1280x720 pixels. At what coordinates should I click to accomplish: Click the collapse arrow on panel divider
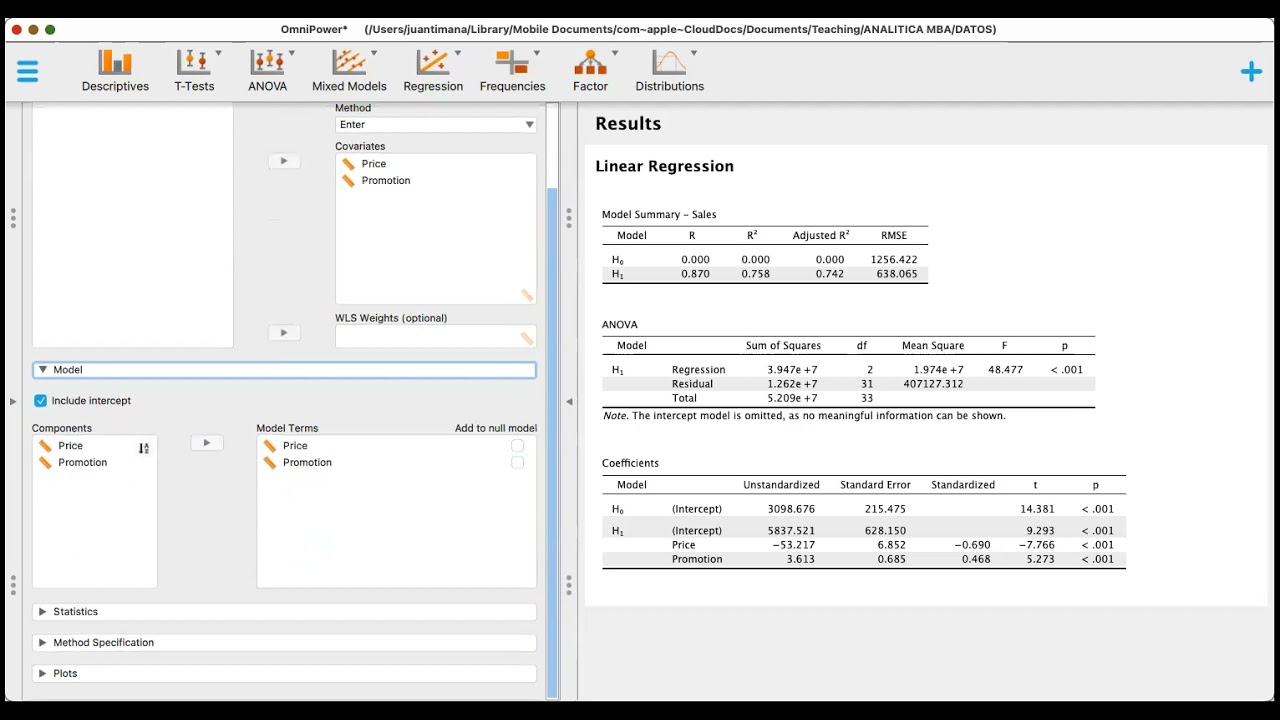pyautogui.click(x=569, y=402)
